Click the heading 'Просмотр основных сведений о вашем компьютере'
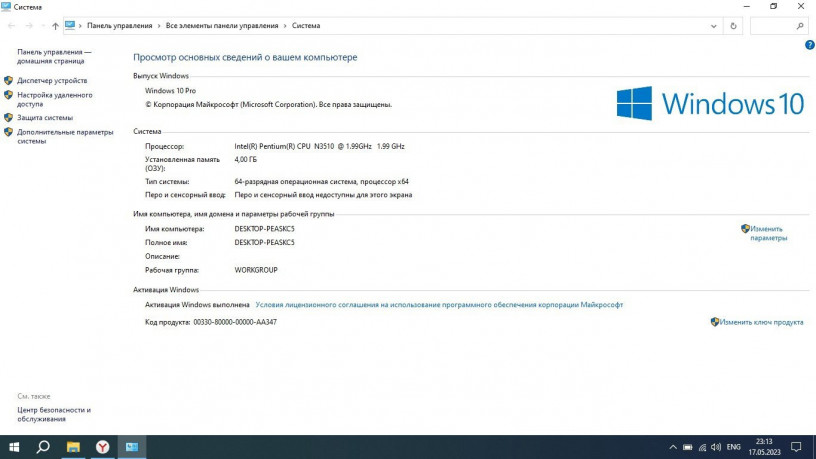This screenshot has width=816, height=459. pyautogui.click(x=245, y=57)
